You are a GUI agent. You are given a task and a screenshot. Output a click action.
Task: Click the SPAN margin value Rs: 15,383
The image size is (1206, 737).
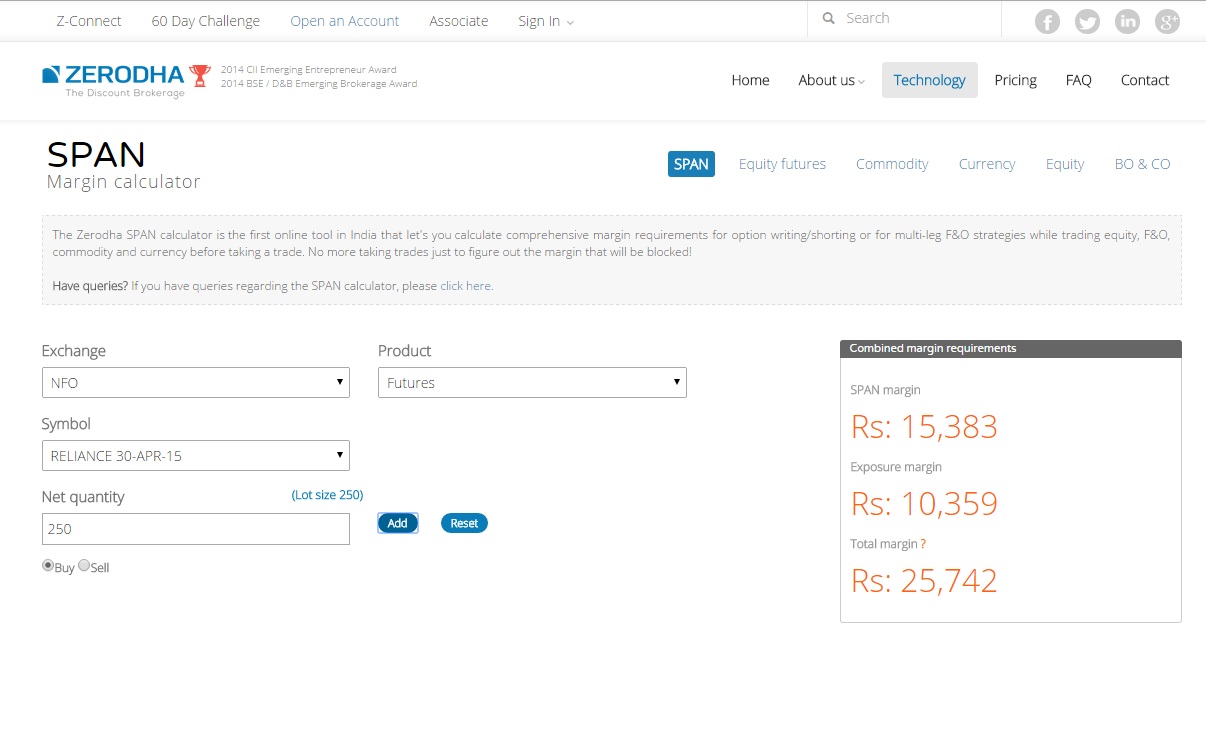[924, 427]
